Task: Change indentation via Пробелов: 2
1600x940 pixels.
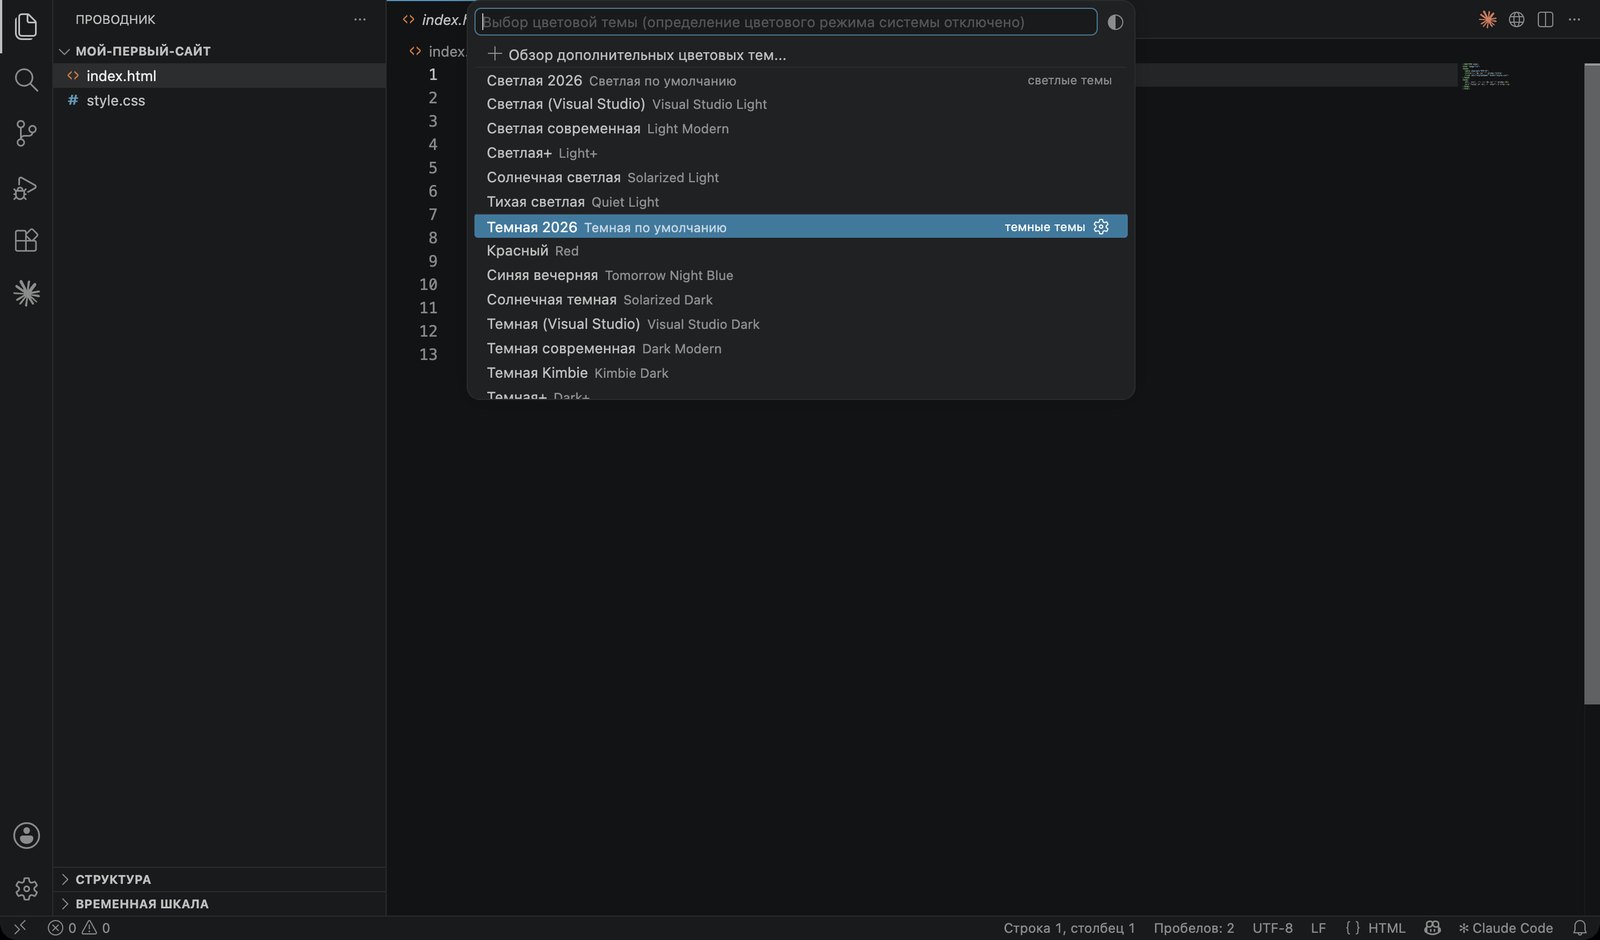Action: point(1194,928)
